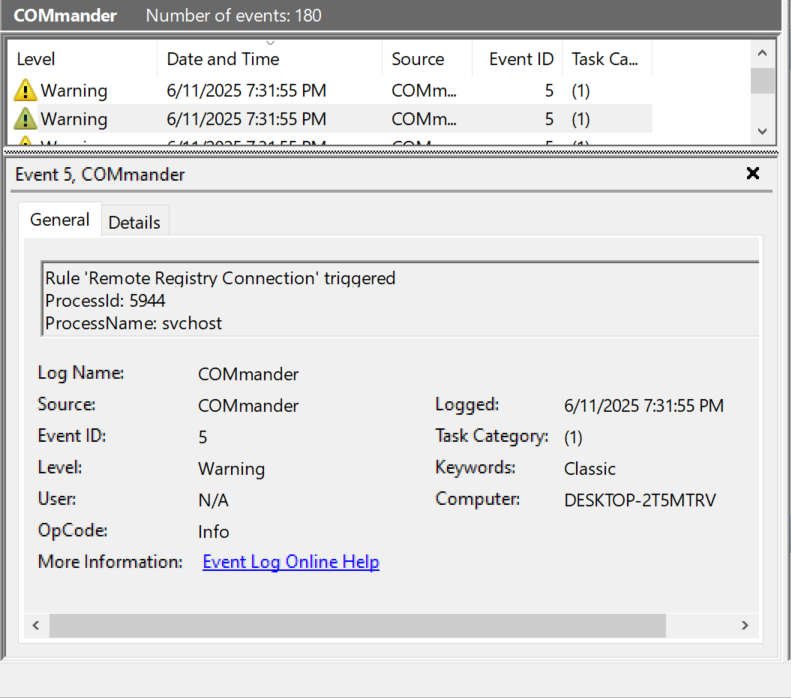Screen dimensions: 791x698
Task: Select the first Warning event row's date
Action: click(x=246, y=91)
